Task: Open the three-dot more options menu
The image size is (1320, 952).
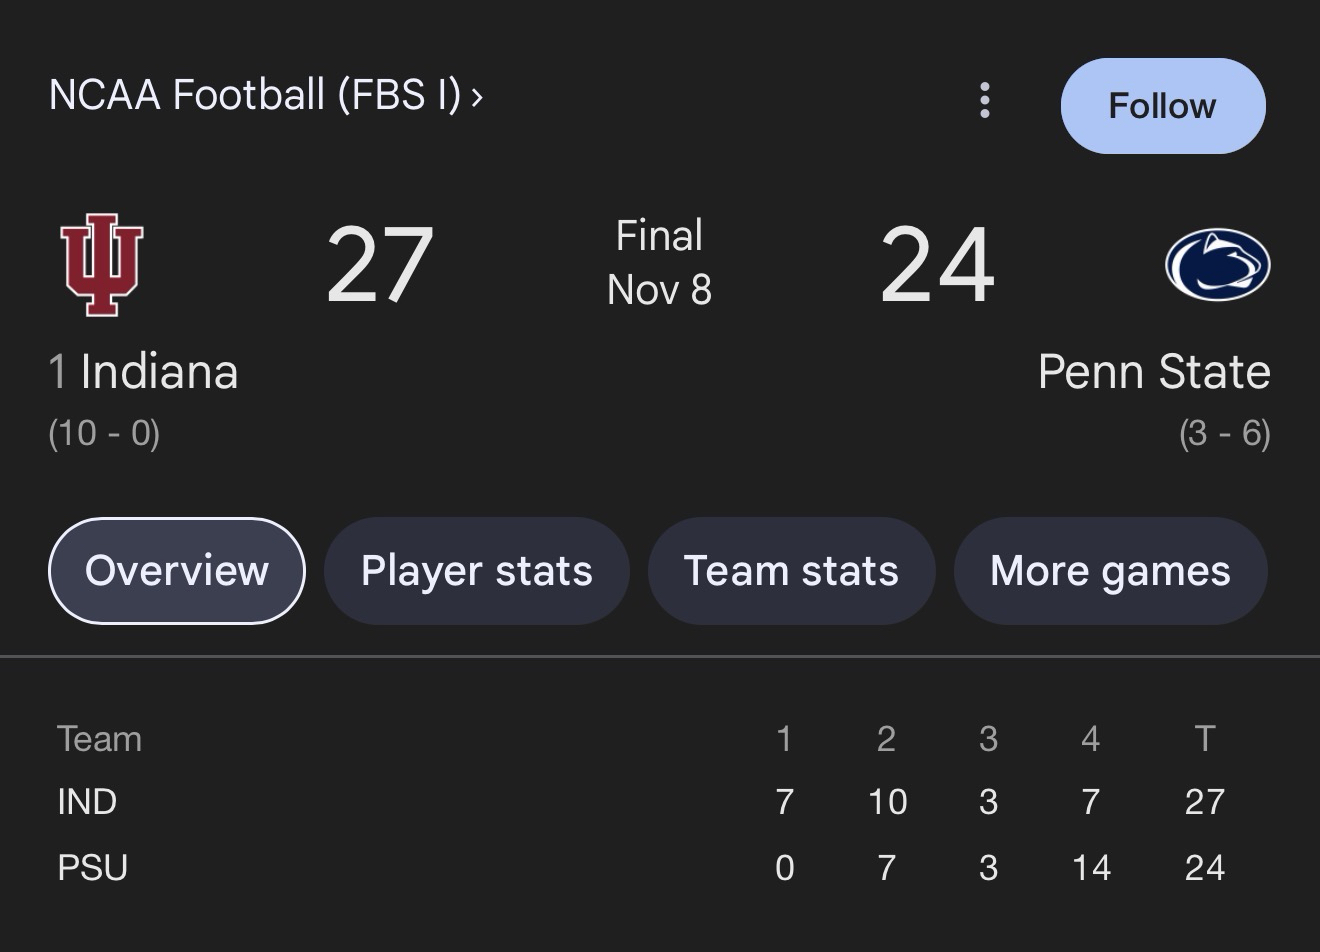Action: [985, 100]
